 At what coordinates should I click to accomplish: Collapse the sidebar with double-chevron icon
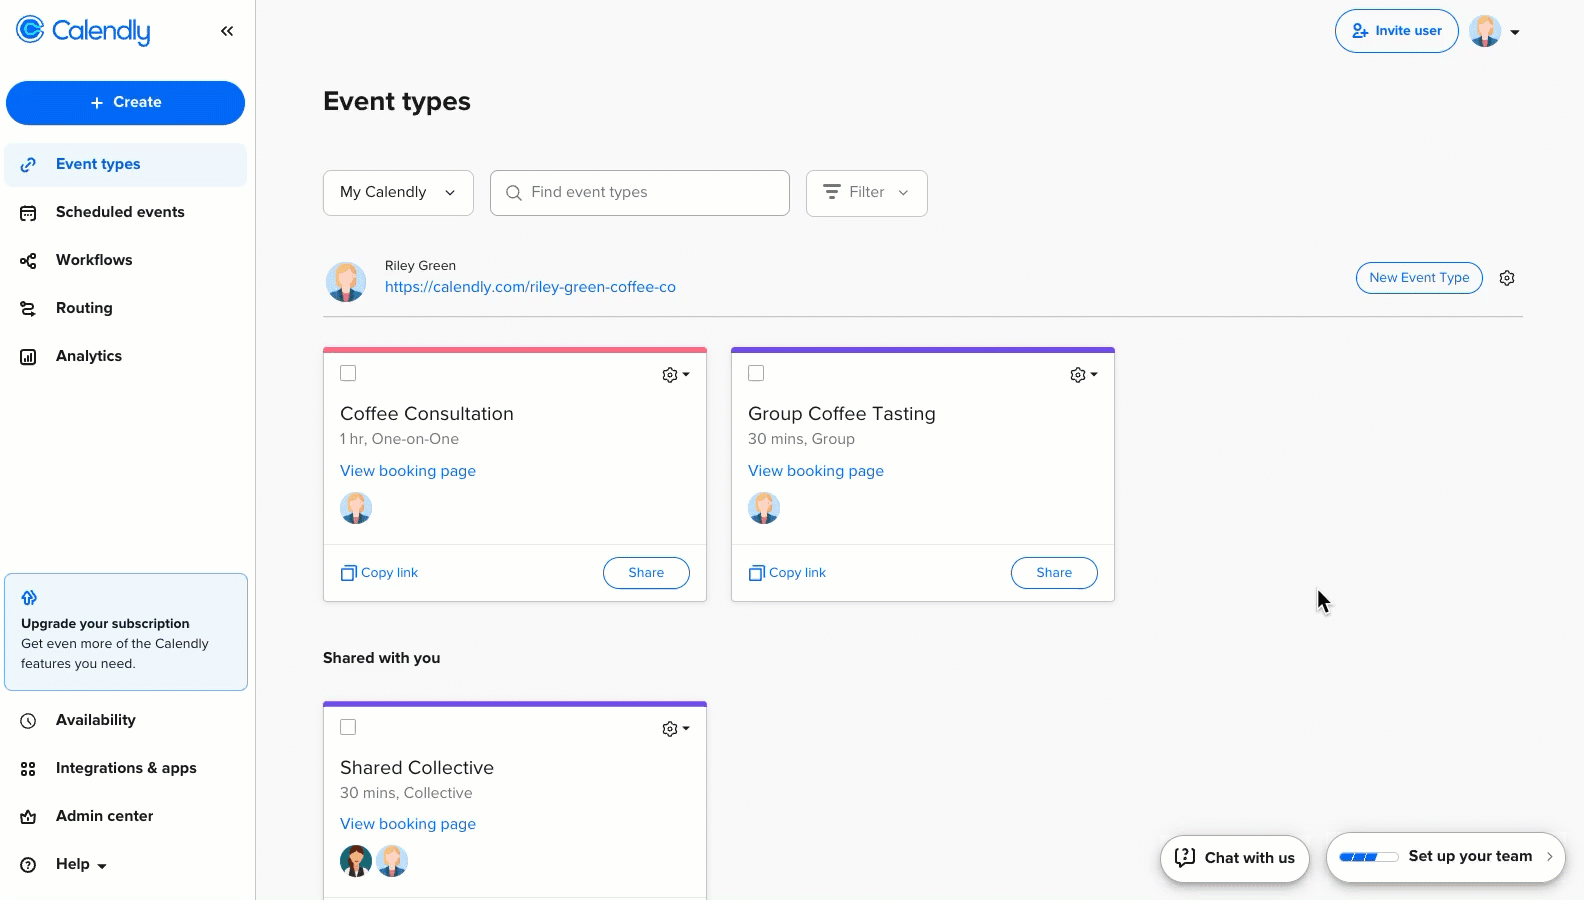point(227,31)
